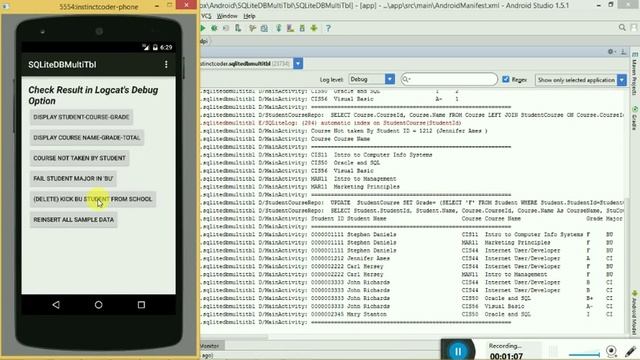The height and width of the screenshot is (360, 640).
Task: Click the Carl Hersey MAN11 Intro to Management row
Action: click(407, 274)
